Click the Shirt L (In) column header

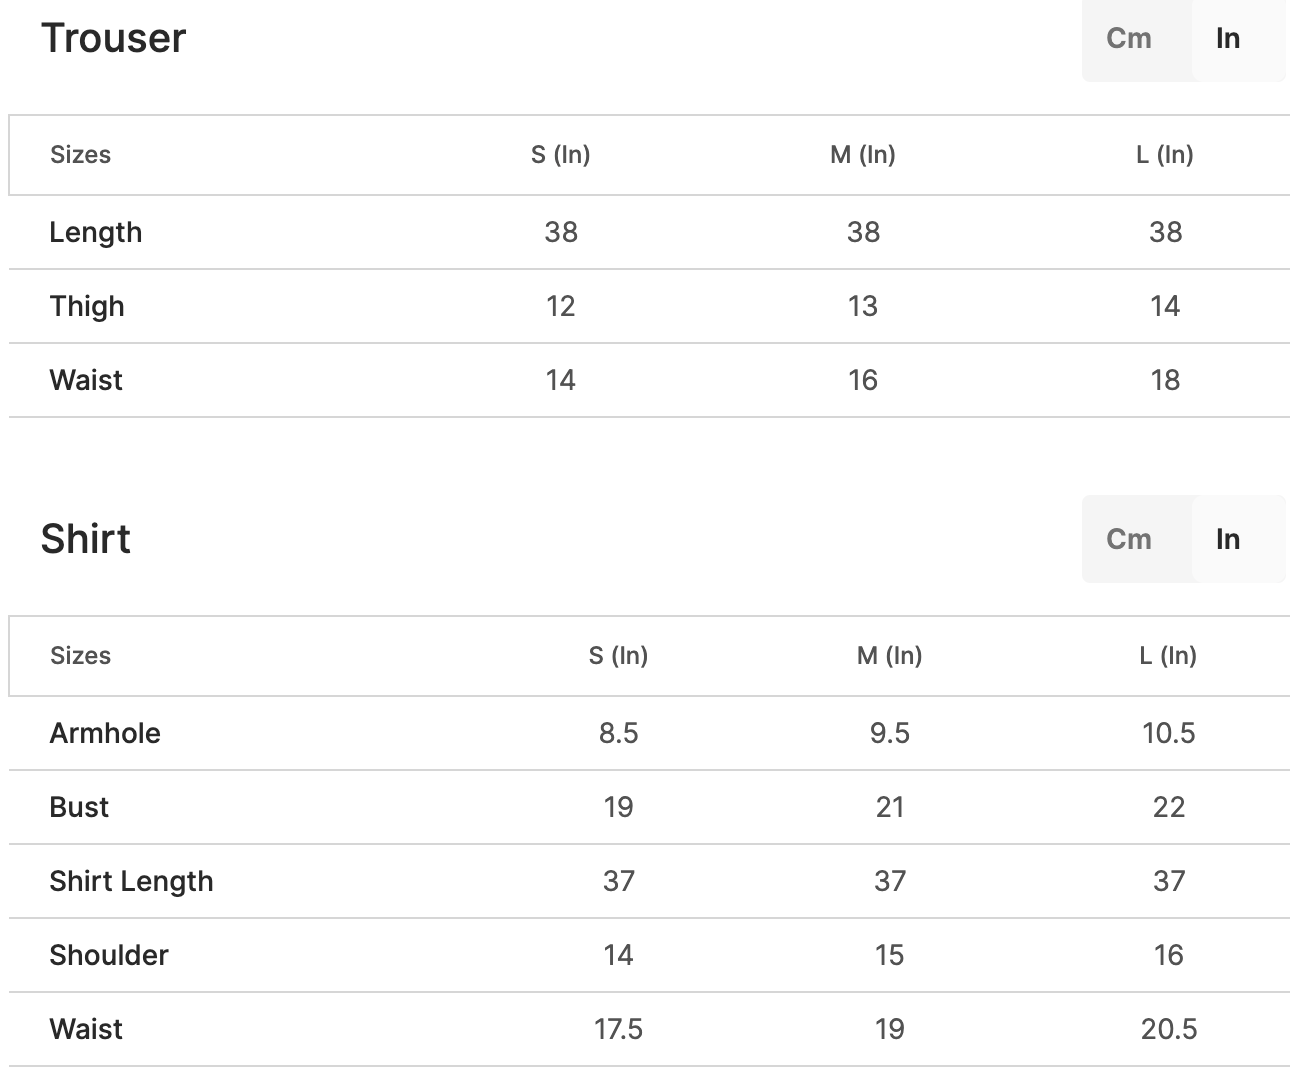click(x=1168, y=656)
